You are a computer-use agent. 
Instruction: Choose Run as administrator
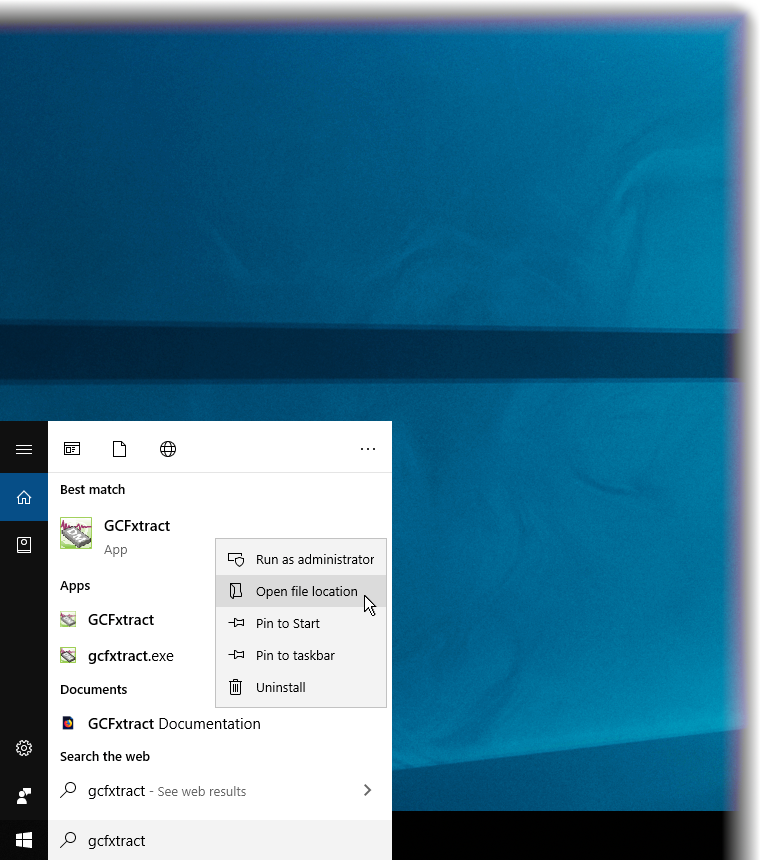pyautogui.click(x=301, y=559)
